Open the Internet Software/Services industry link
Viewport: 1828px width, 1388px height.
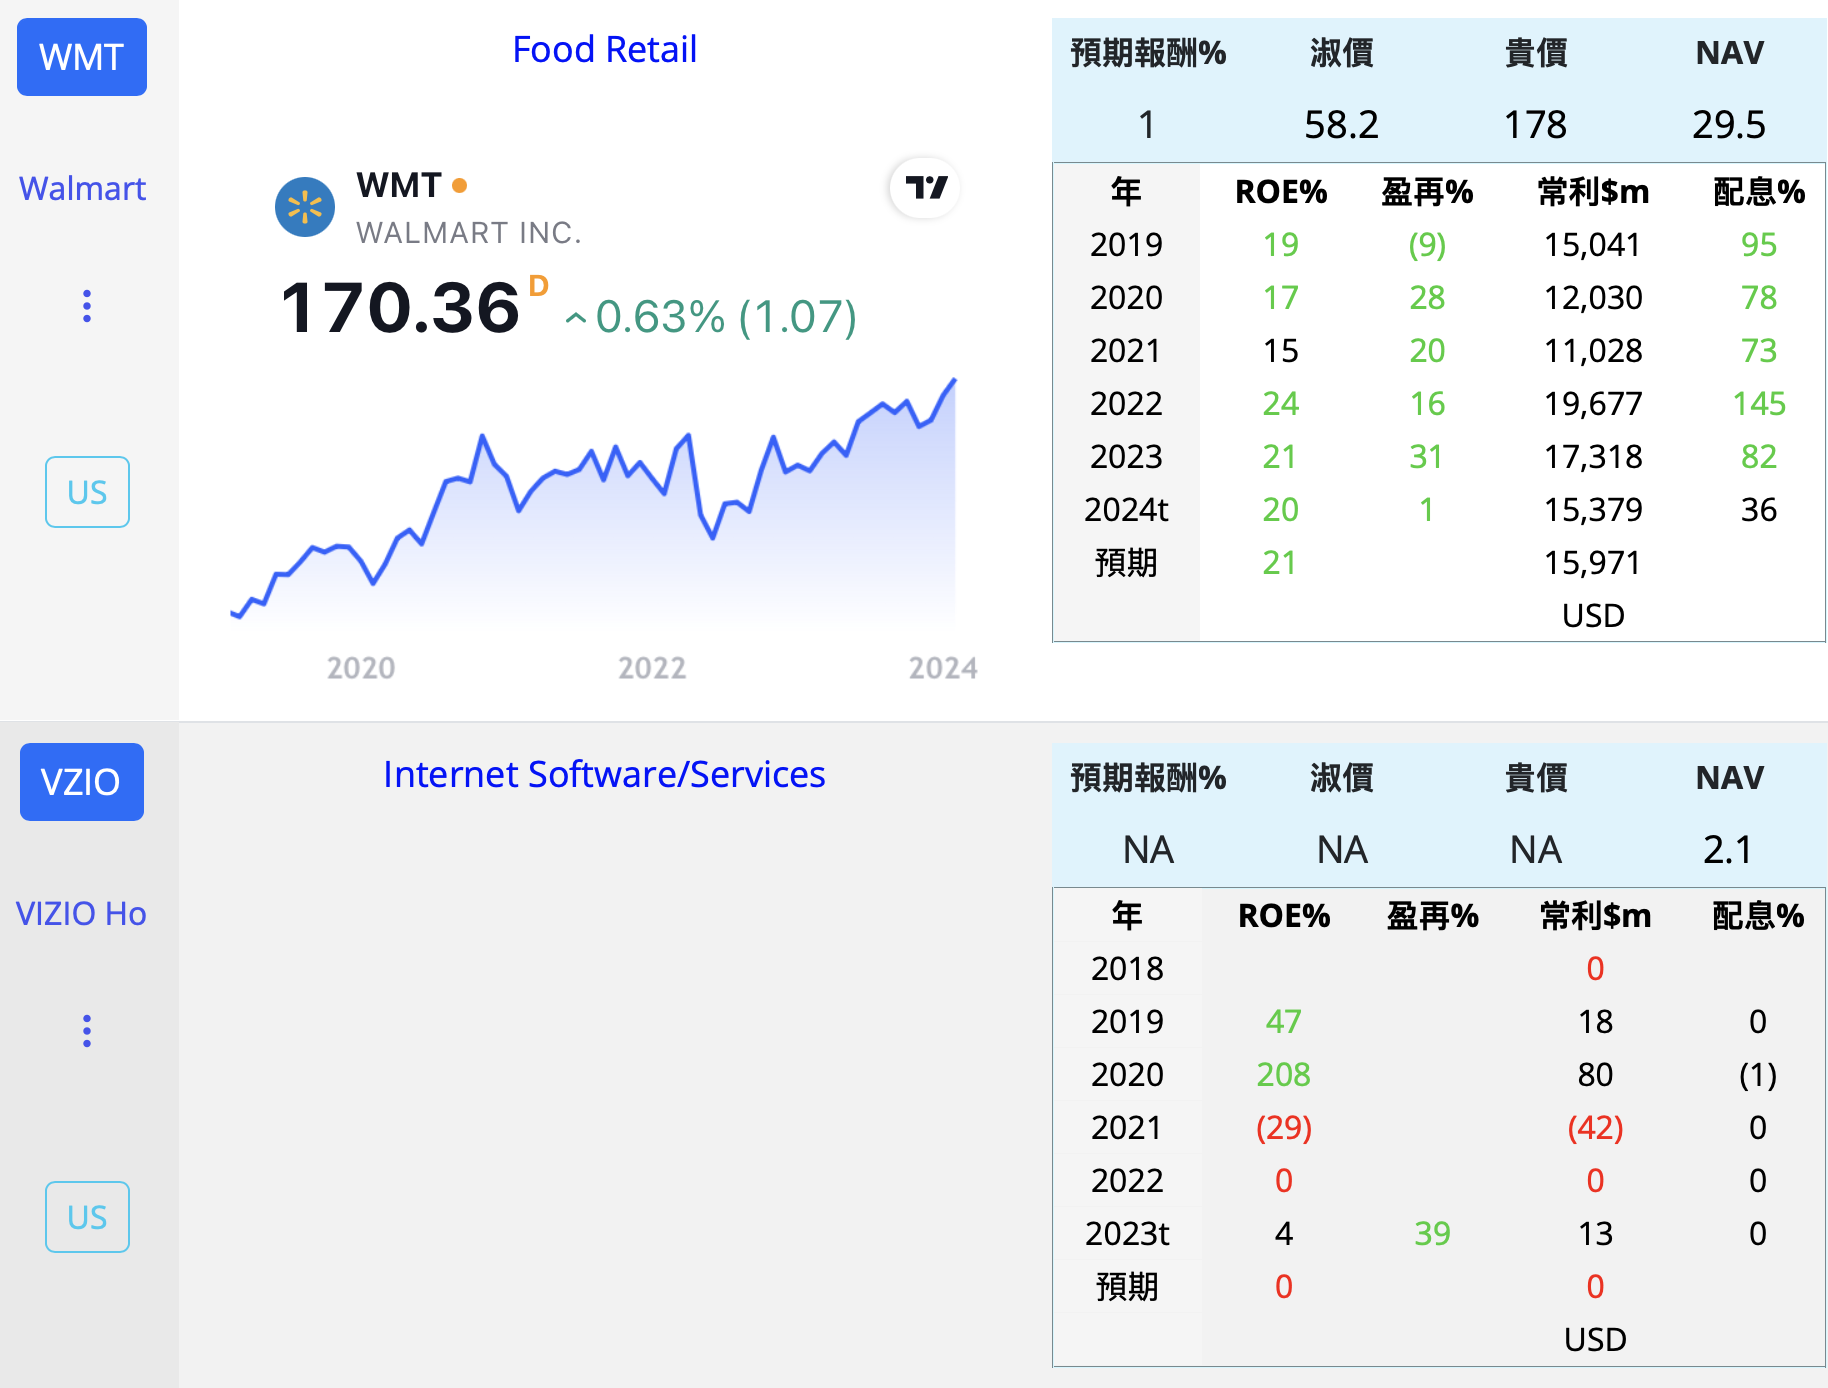(x=604, y=774)
